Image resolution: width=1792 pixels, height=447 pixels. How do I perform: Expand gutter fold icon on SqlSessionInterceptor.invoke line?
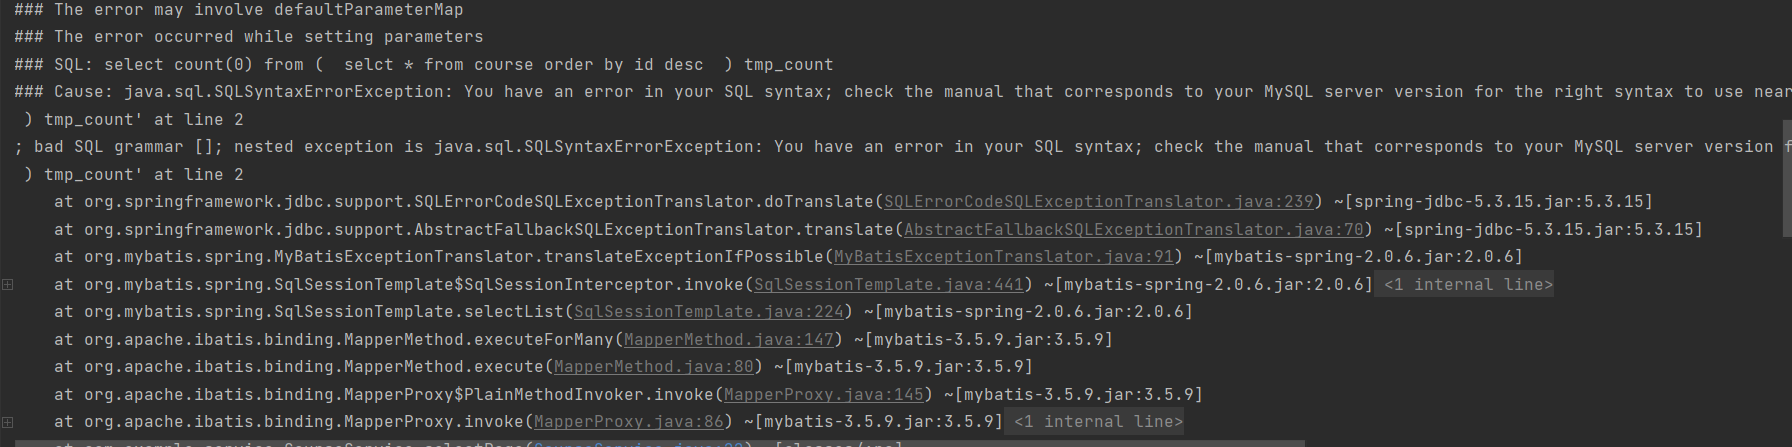pyautogui.click(x=7, y=285)
